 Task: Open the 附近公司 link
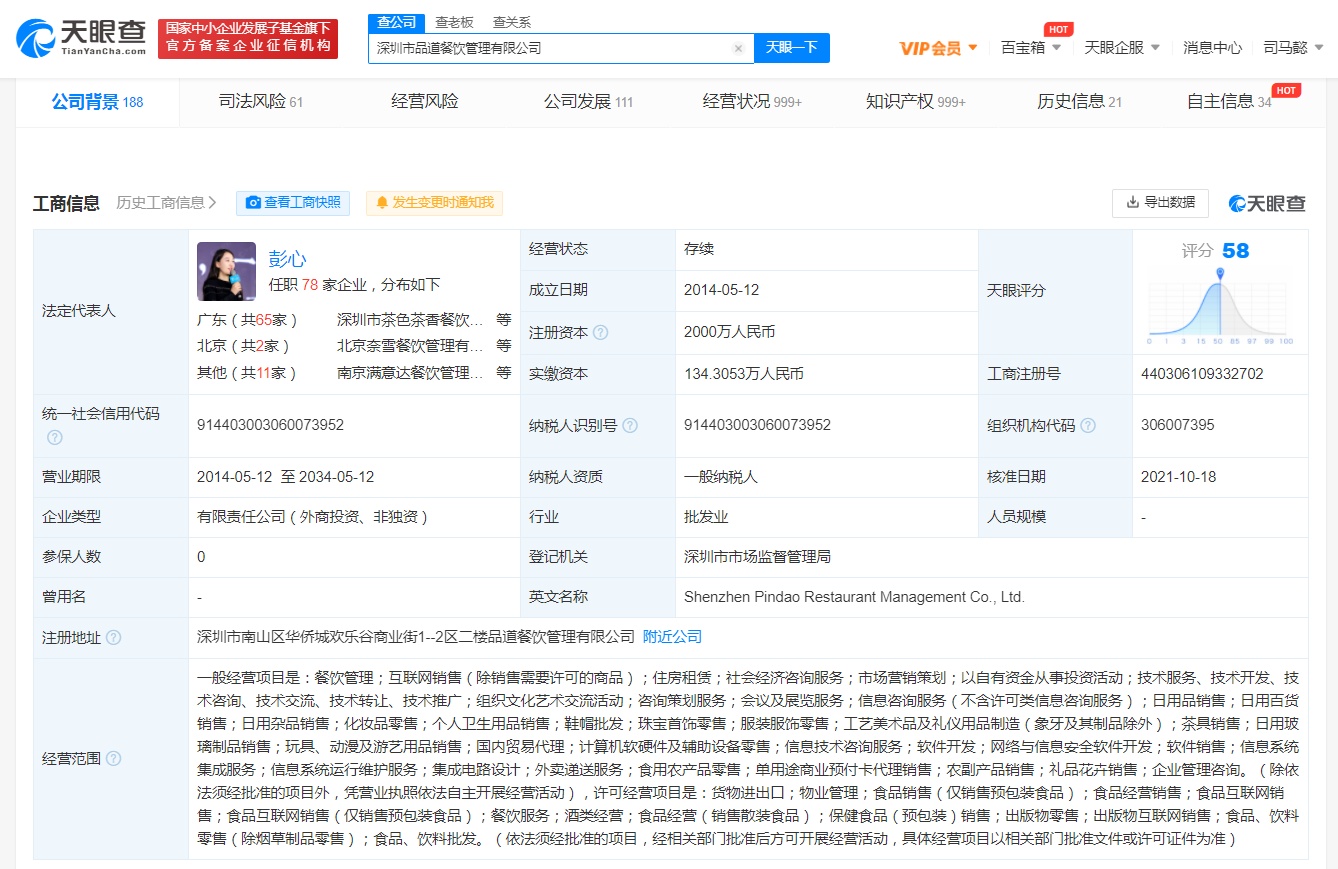672,637
